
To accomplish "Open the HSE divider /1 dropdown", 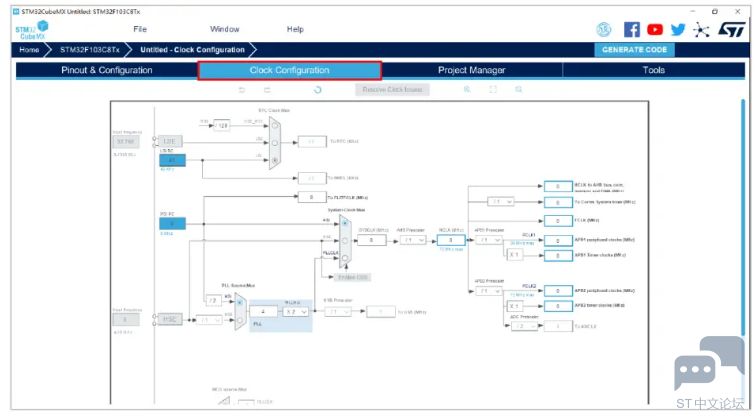I will coord(210,320).
